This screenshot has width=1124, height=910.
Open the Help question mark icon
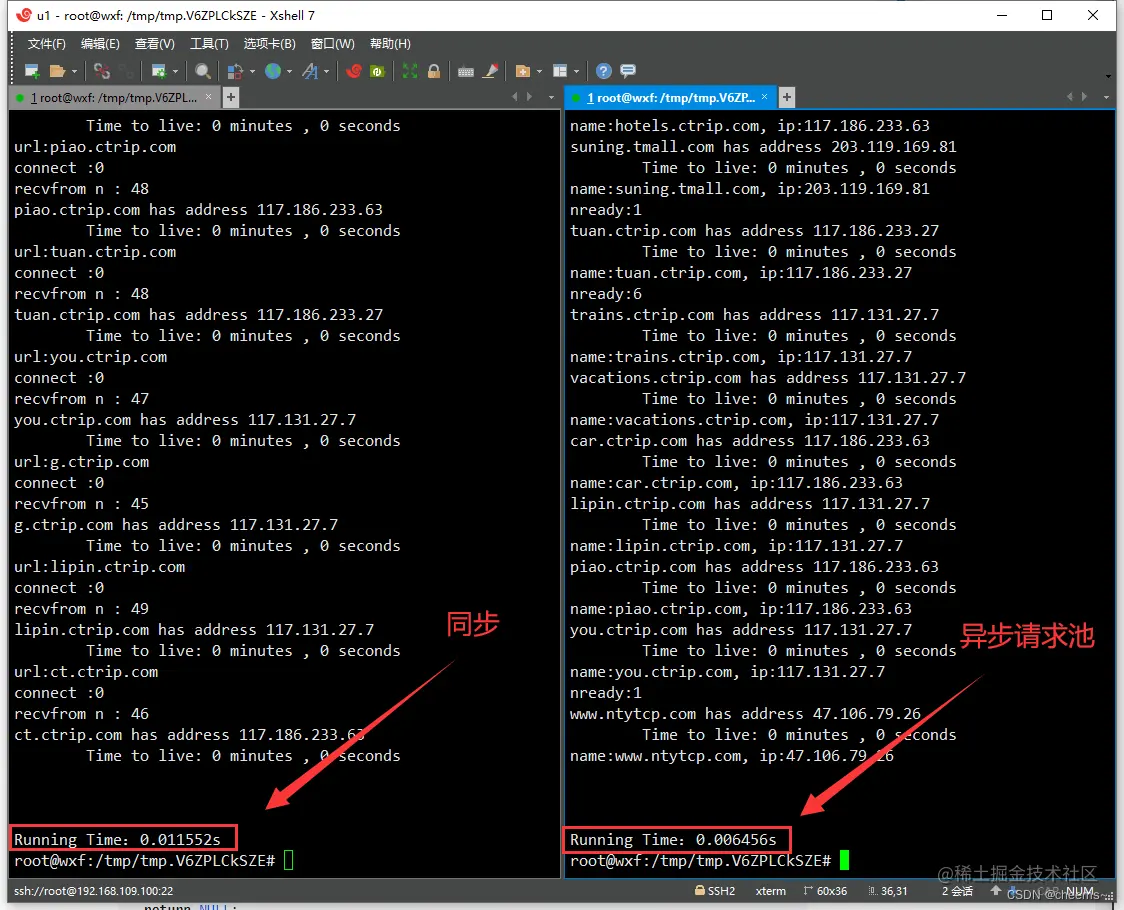click(x=604, y=71)
